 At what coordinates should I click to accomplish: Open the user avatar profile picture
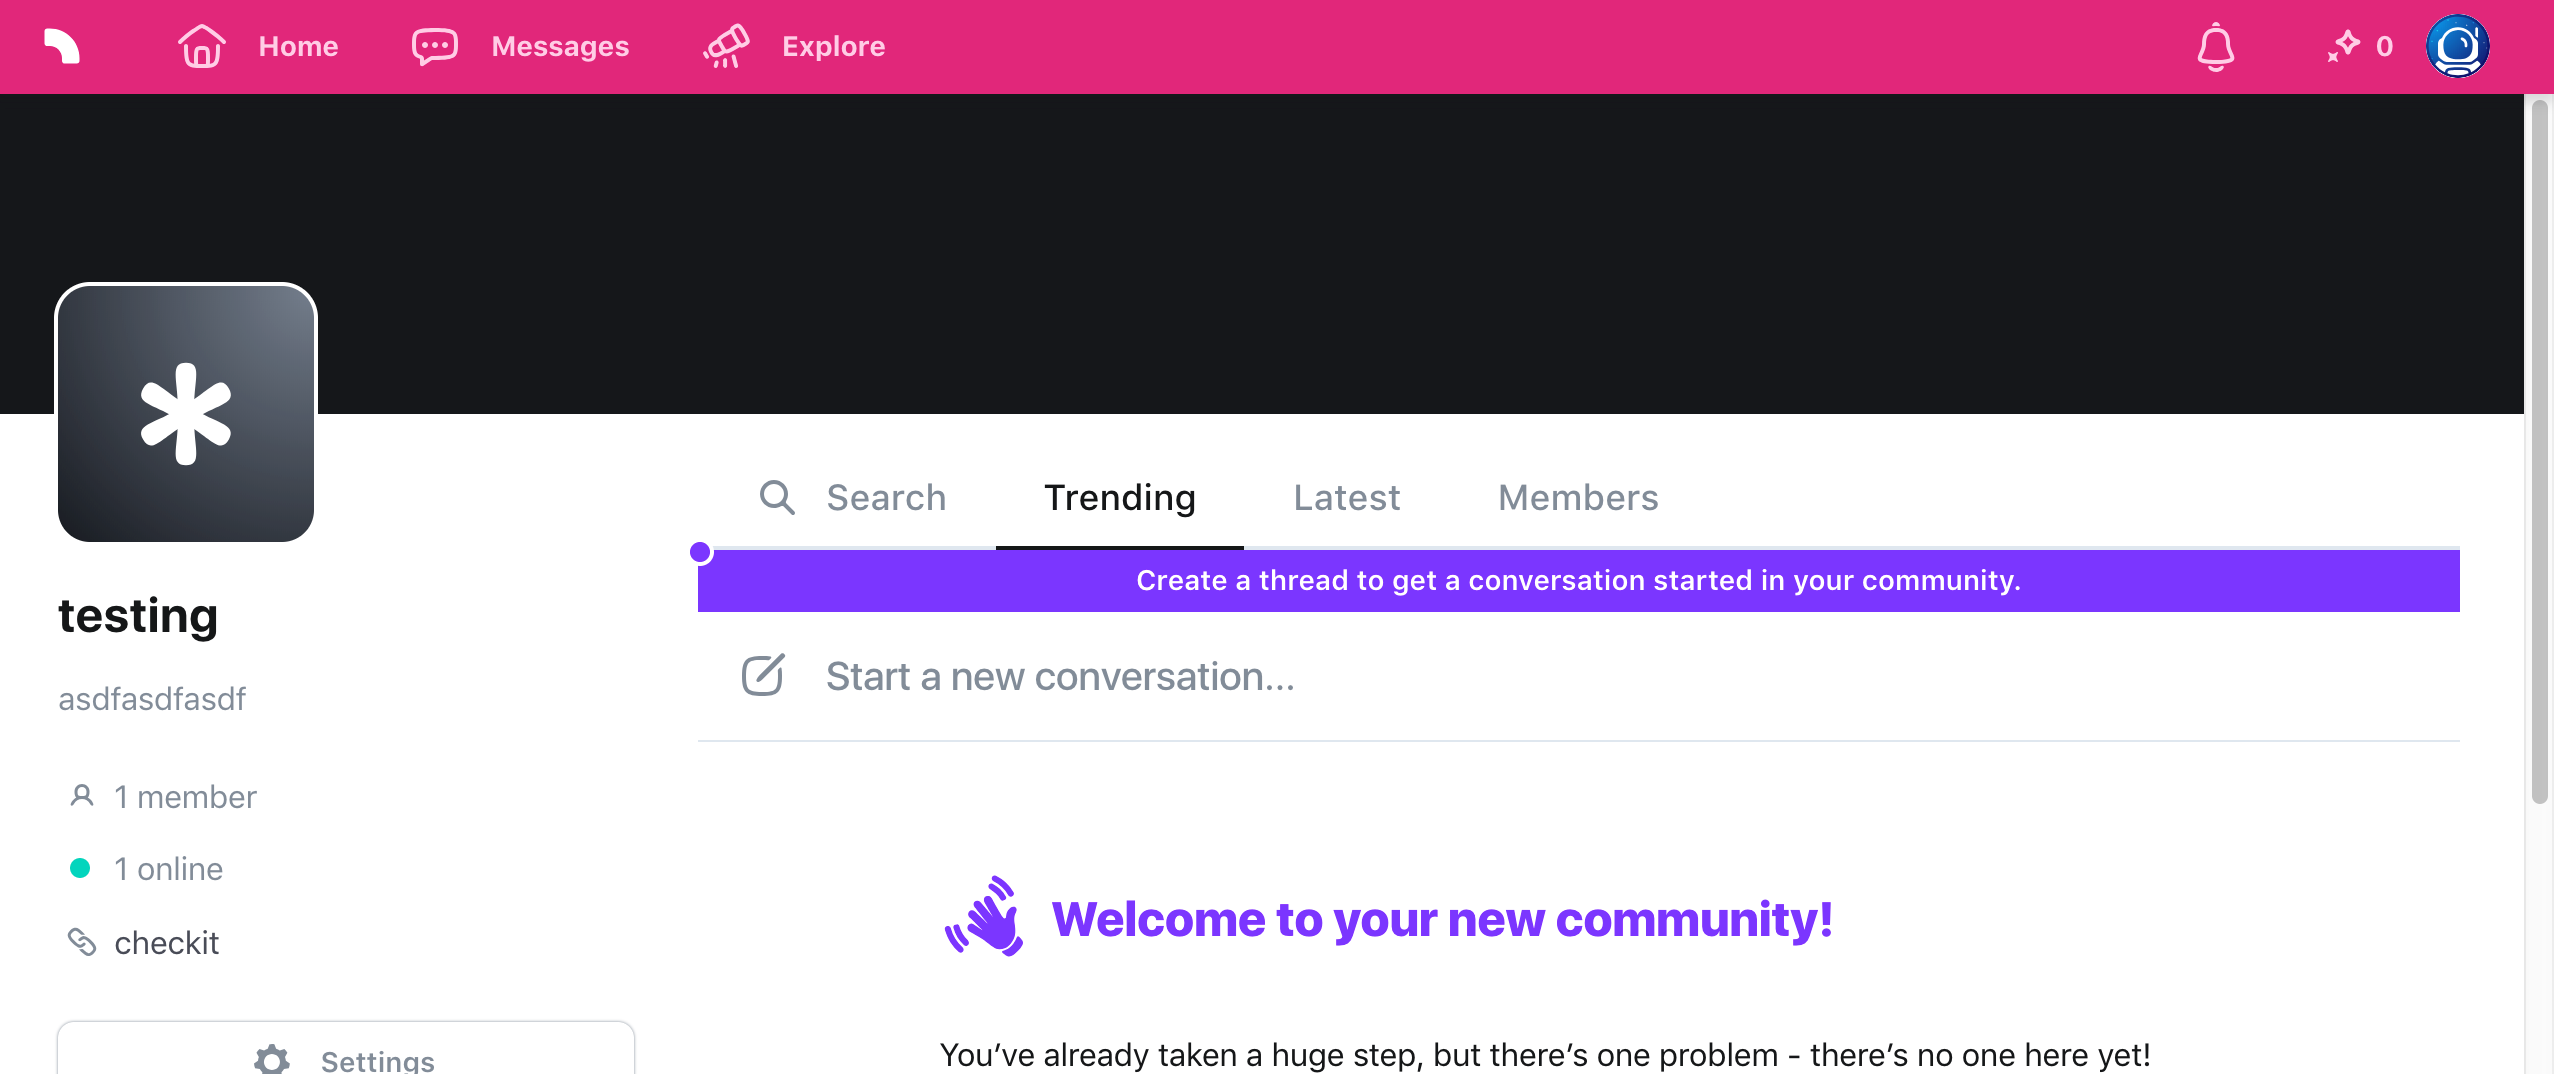[2457, 46]
